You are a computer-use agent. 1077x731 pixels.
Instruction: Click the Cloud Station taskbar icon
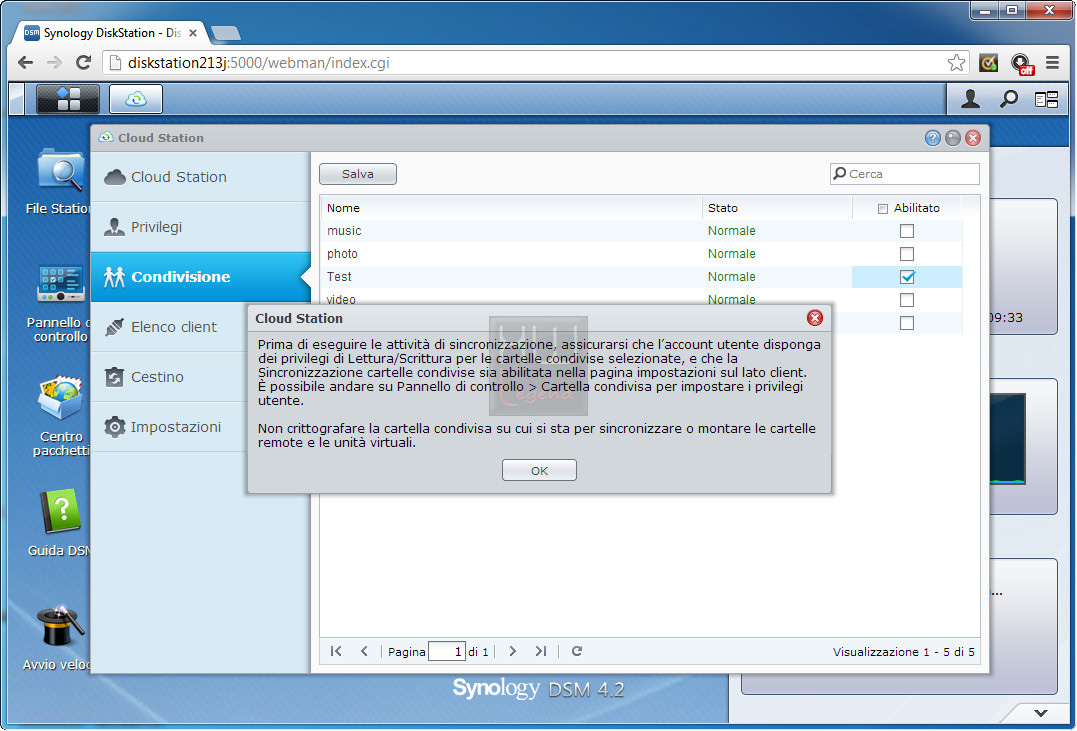pyautogui.click(x=136, y=99)
